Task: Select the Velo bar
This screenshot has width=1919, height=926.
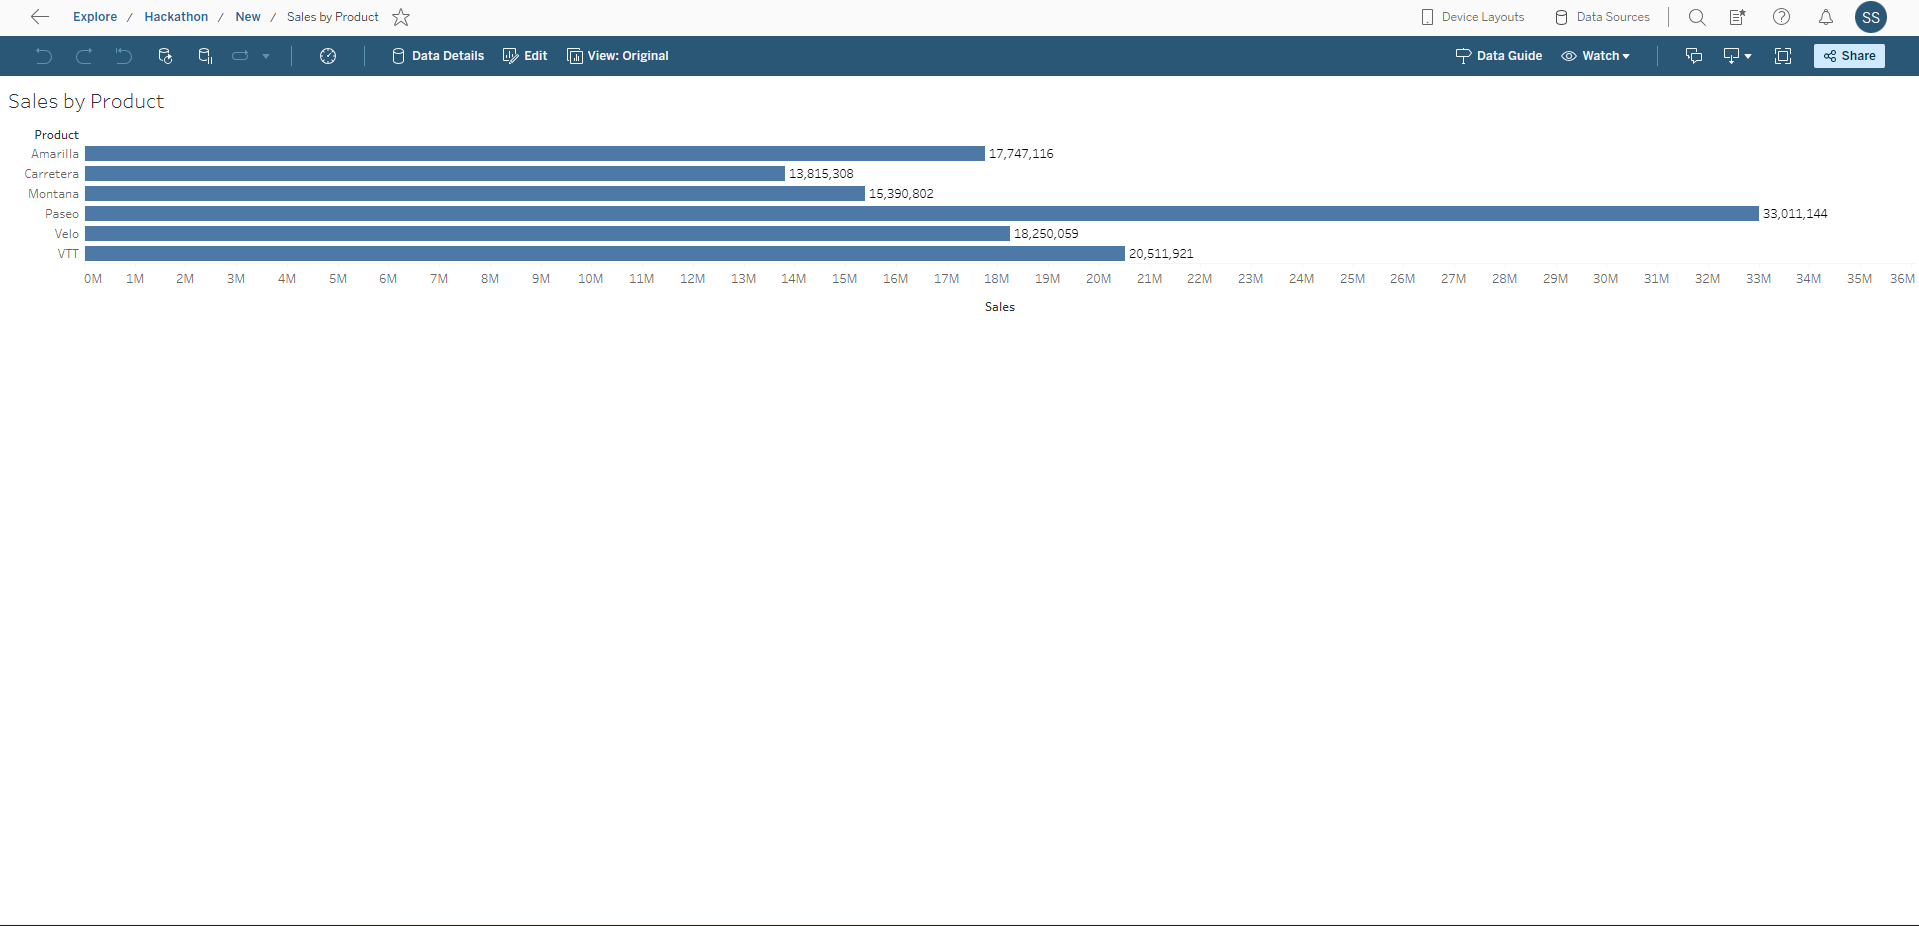Action: [547, 234]
